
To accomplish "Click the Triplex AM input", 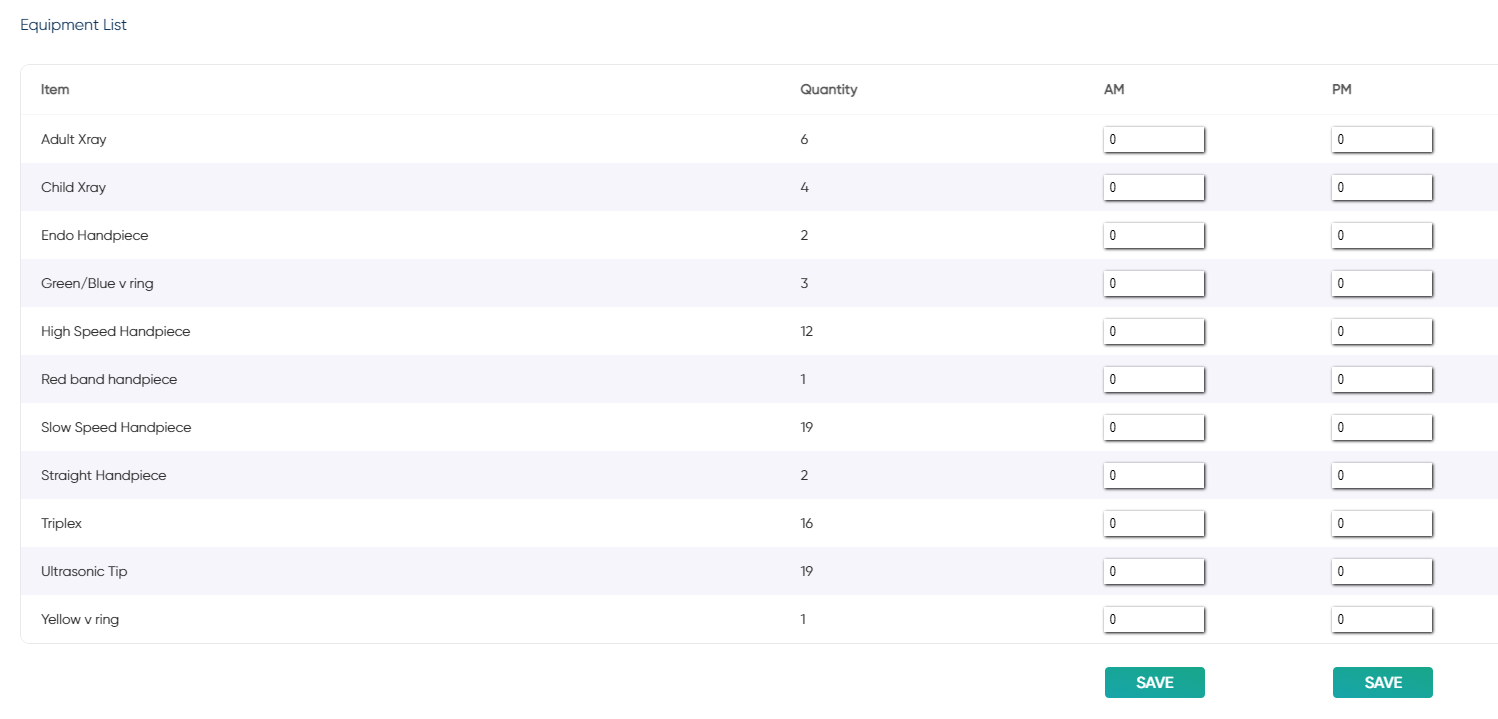I will (x=1154, y=524).
